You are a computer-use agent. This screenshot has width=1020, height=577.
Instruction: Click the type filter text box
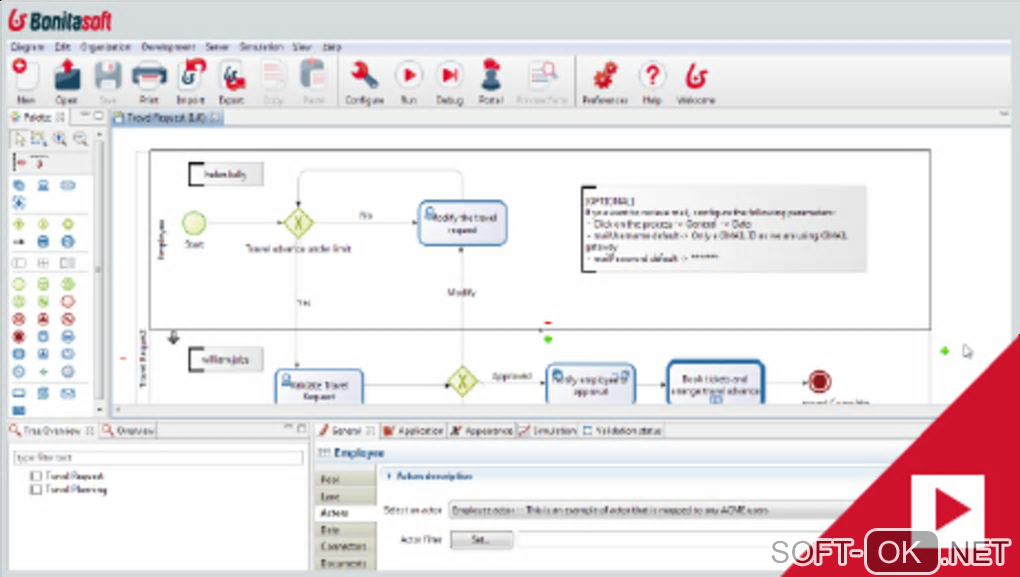pos(158,457)
